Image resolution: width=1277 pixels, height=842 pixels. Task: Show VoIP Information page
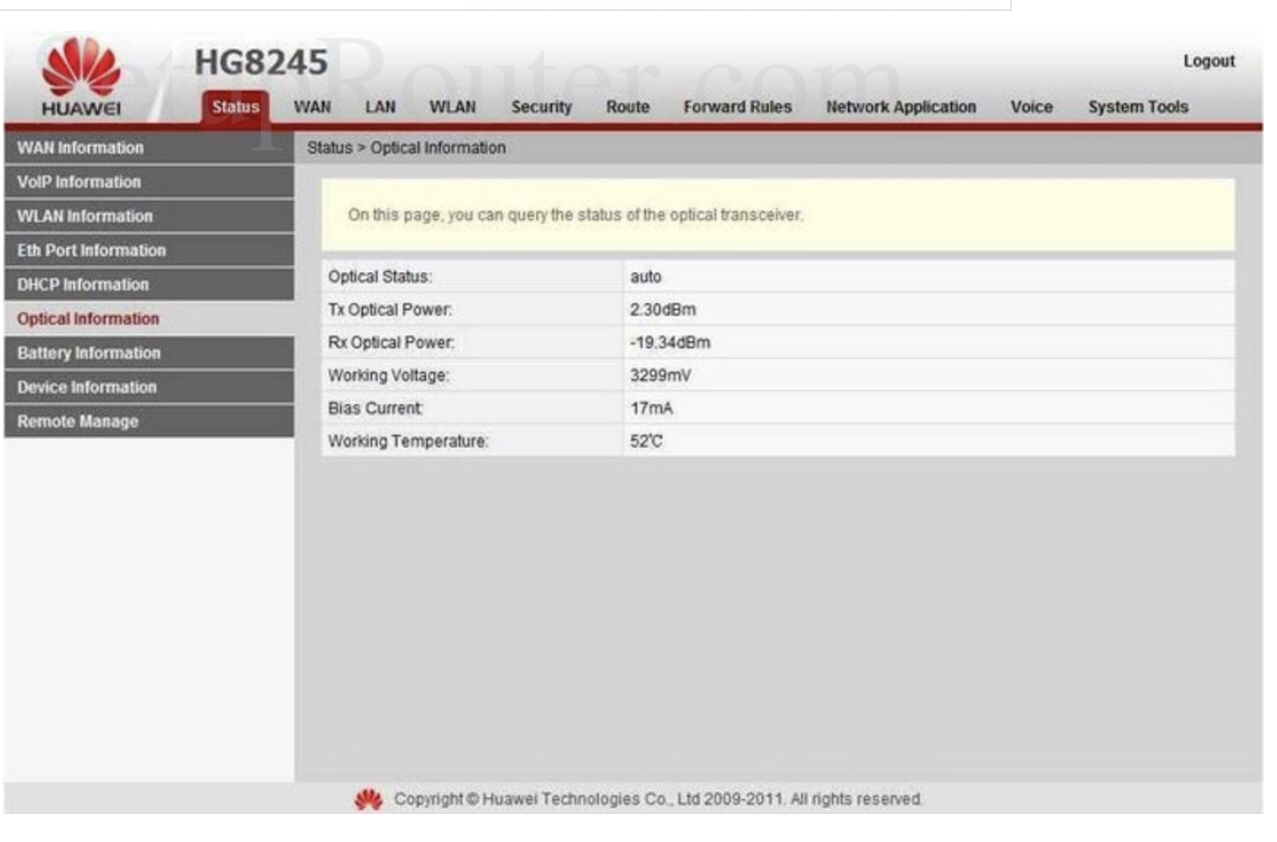149,182
